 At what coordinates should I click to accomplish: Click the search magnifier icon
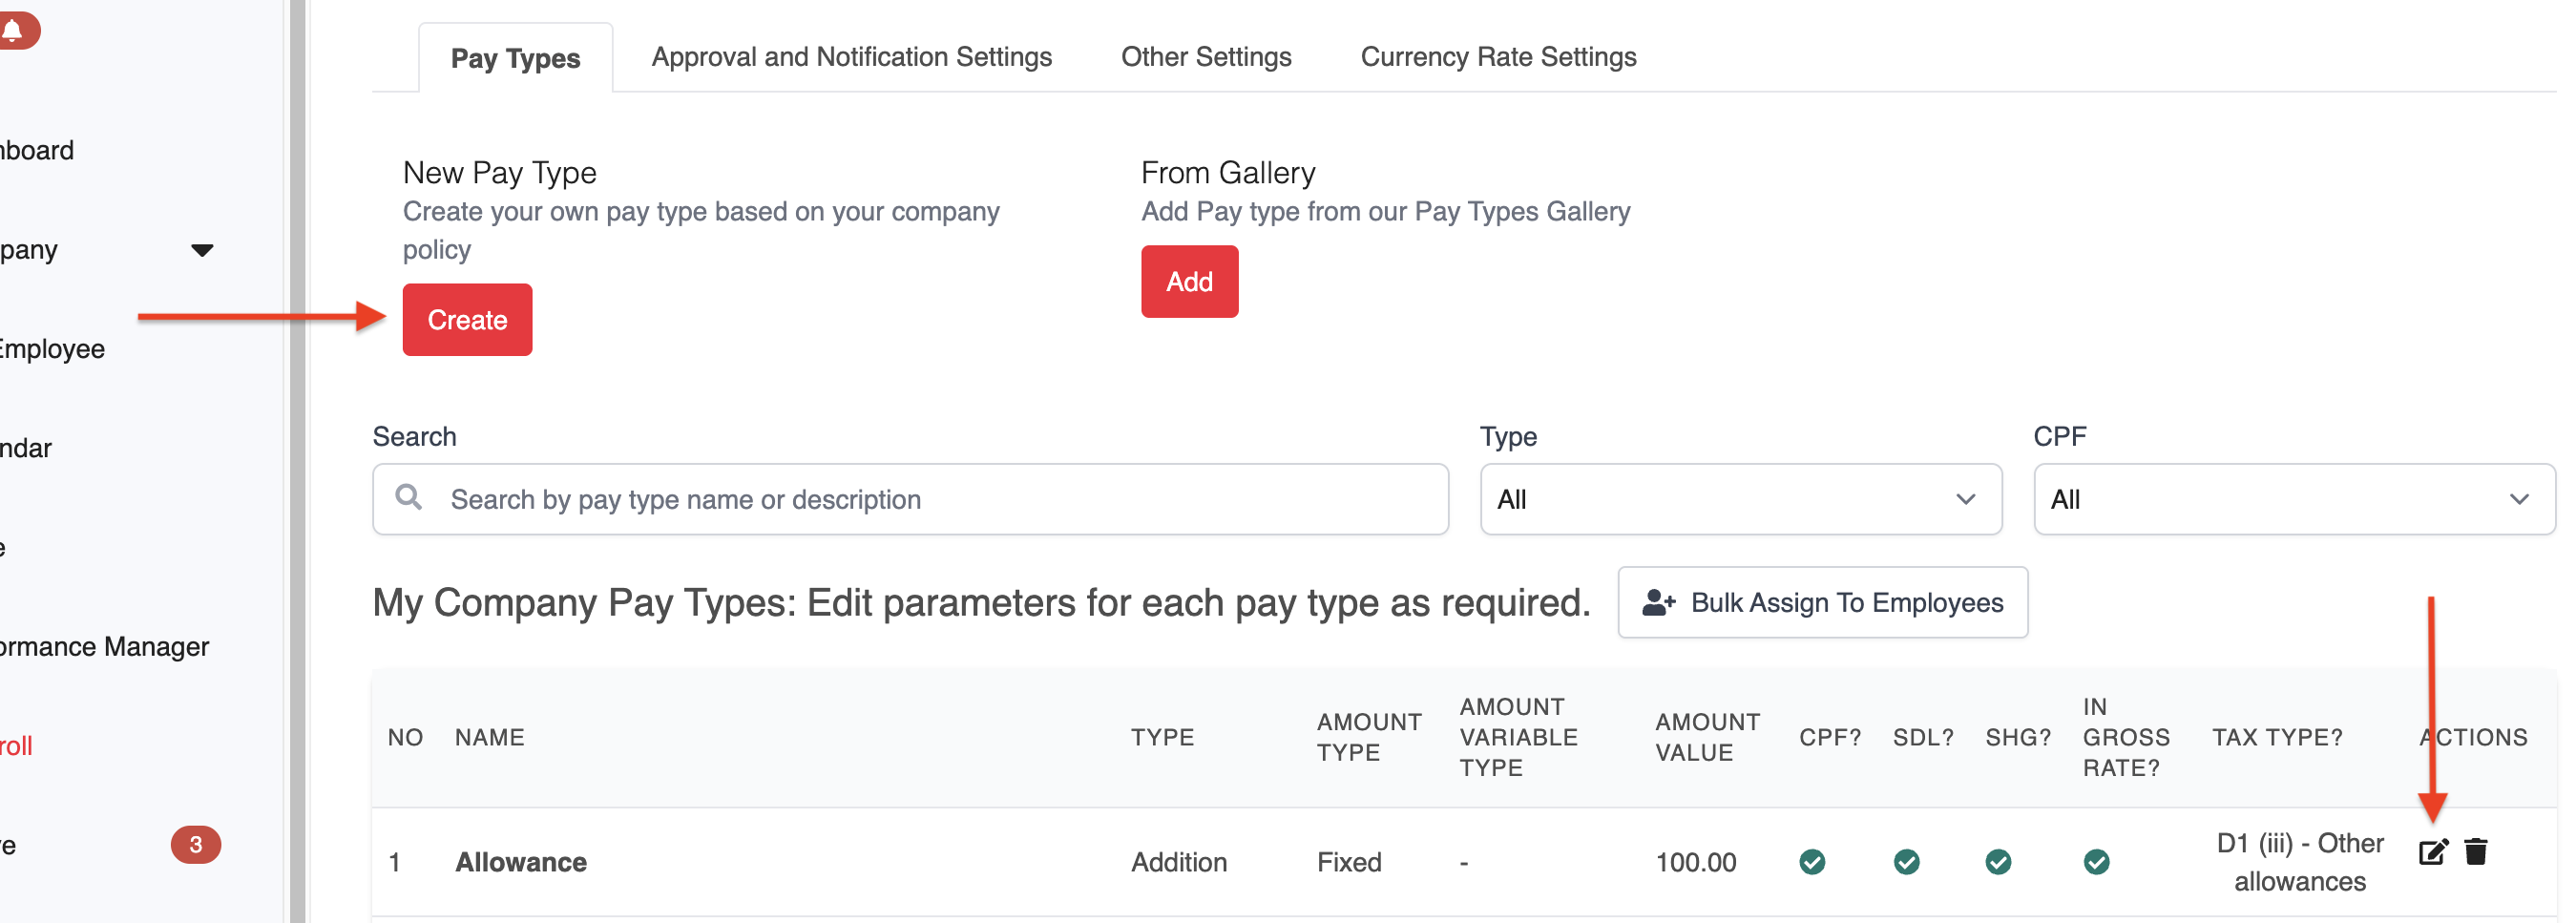[408, 497]
